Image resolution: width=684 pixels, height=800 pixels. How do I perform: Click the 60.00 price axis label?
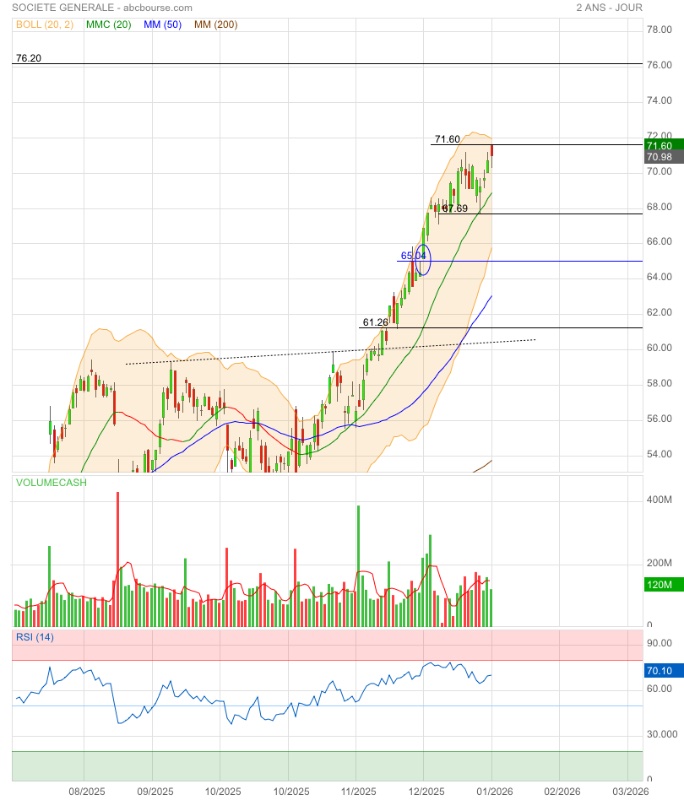point(659,347)
